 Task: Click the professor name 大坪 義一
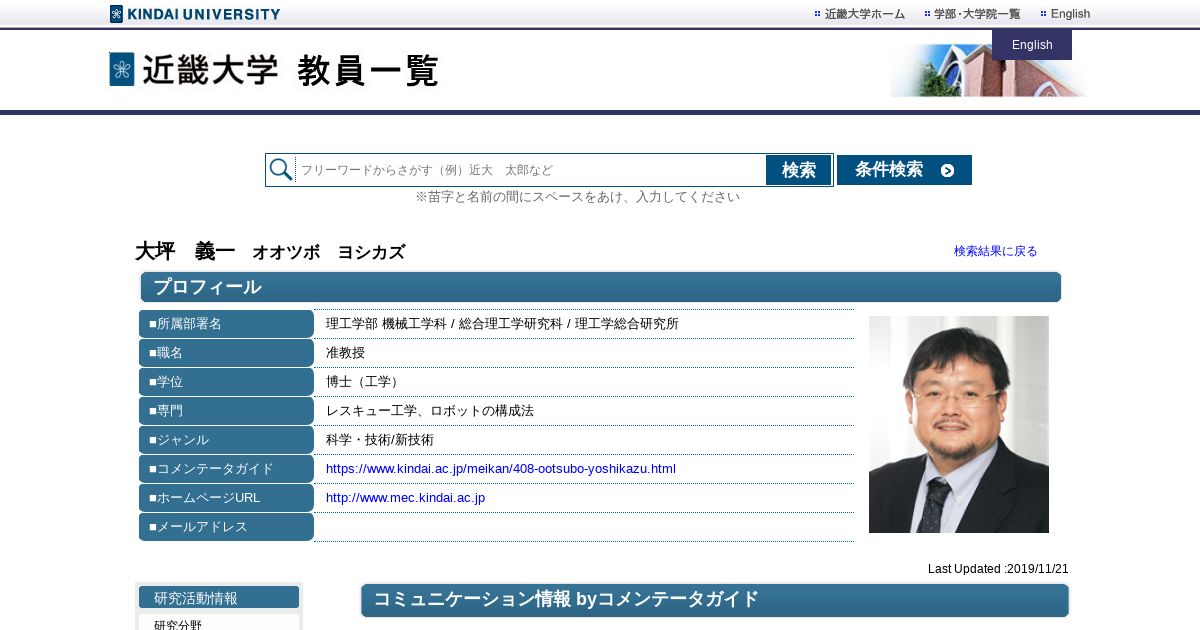[x=185, y=252]
